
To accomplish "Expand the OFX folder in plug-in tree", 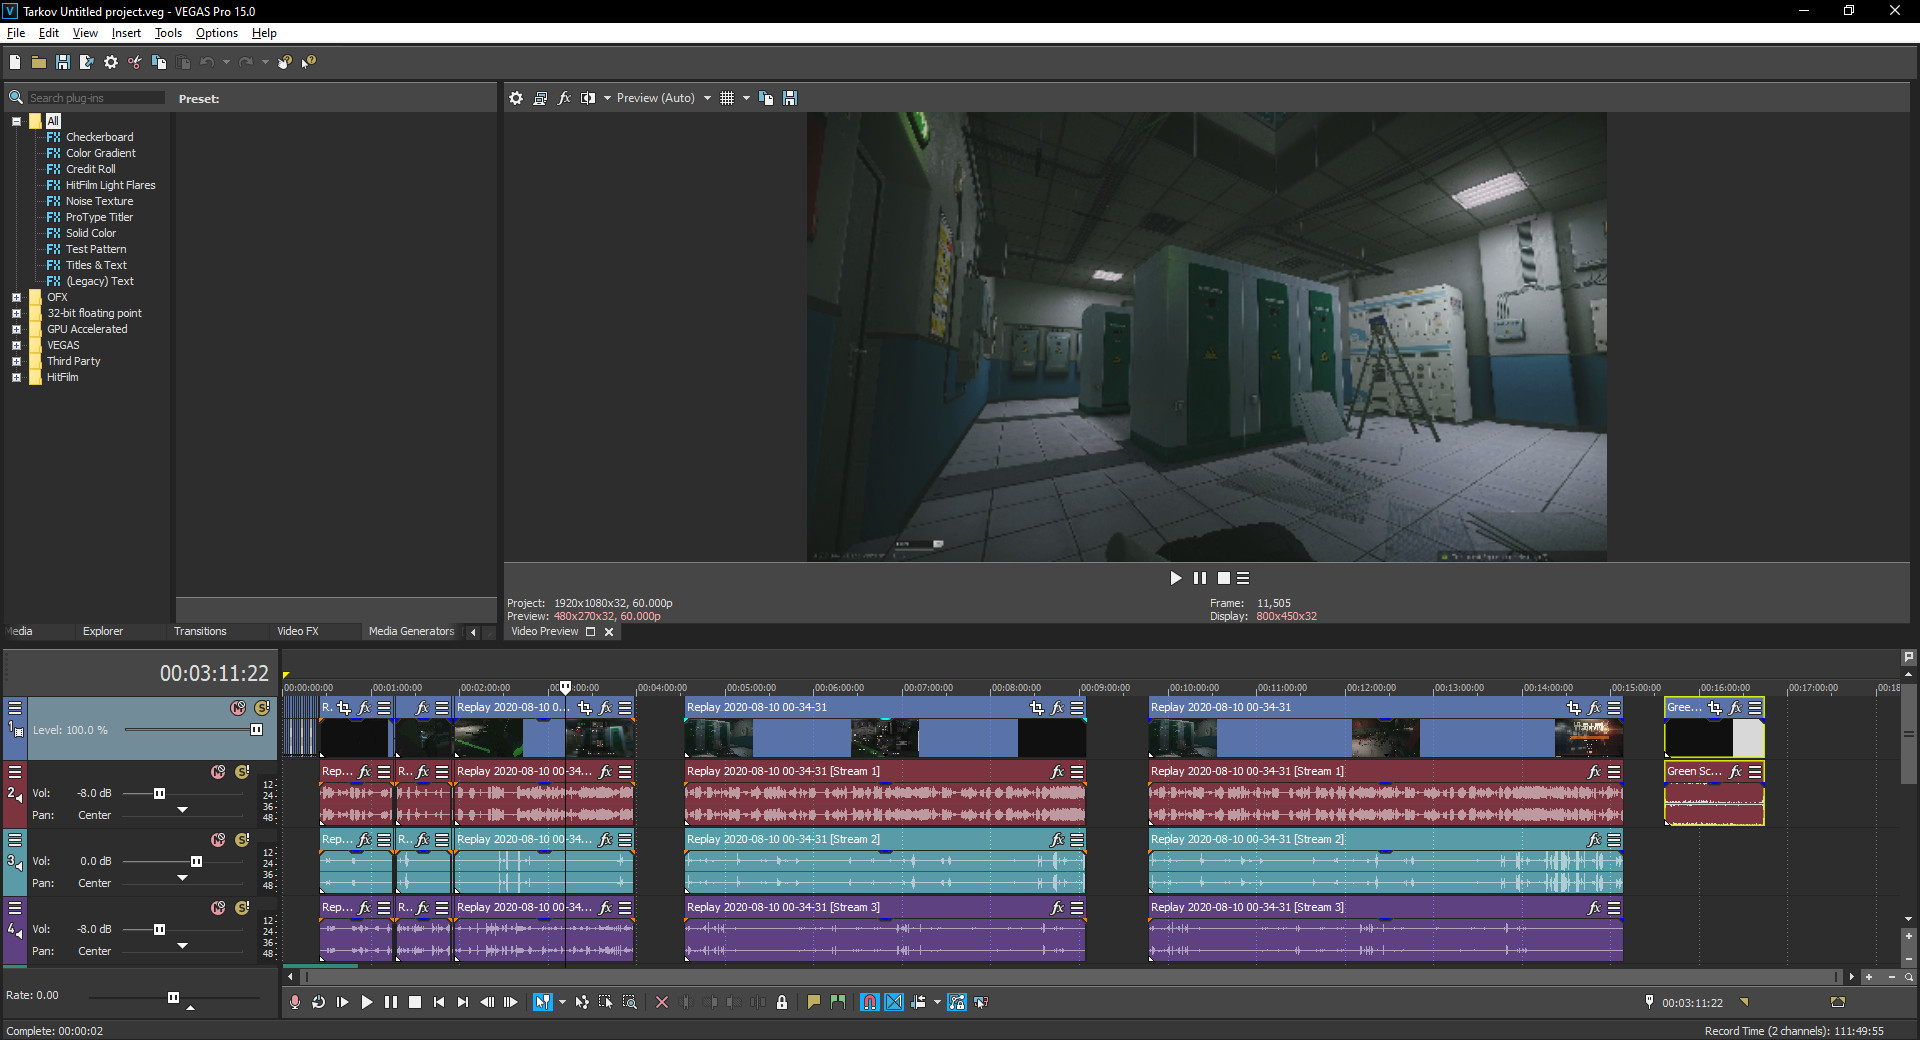I will 16,297.
